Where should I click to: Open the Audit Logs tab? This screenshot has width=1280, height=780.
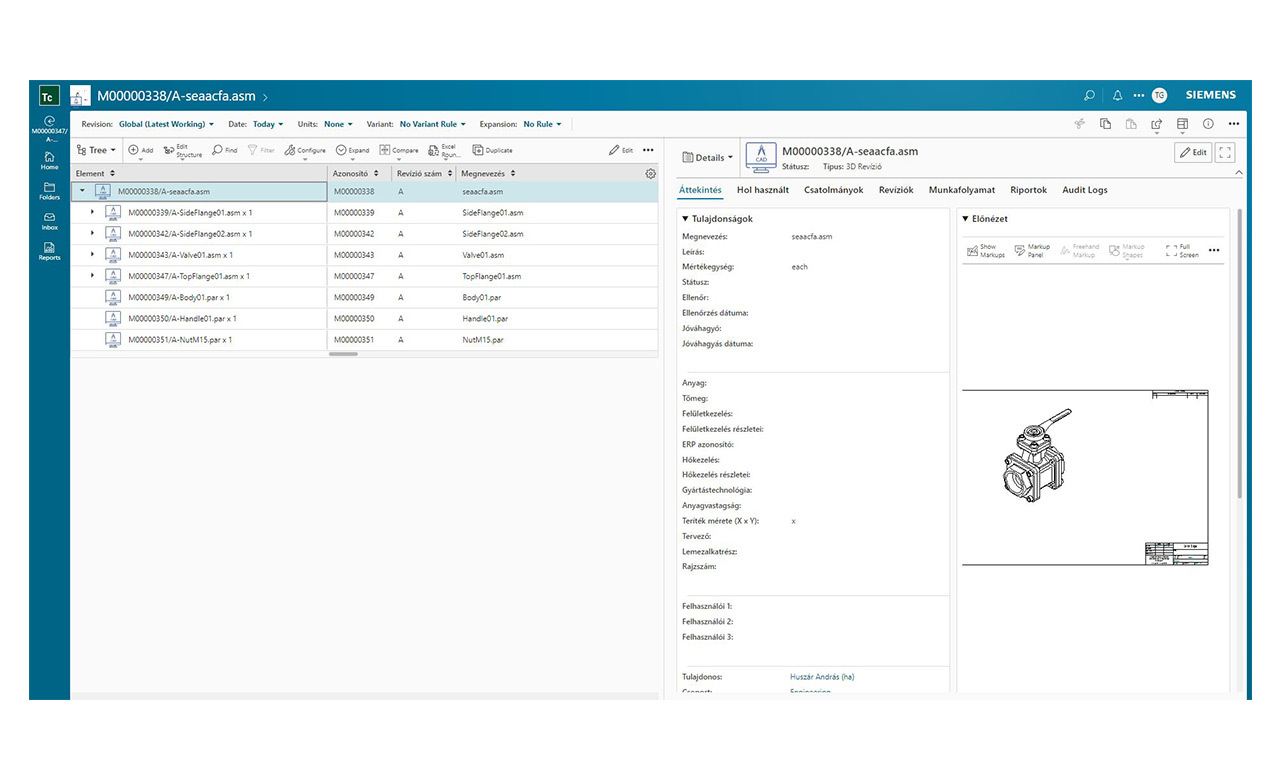(x=1084, y=190)
